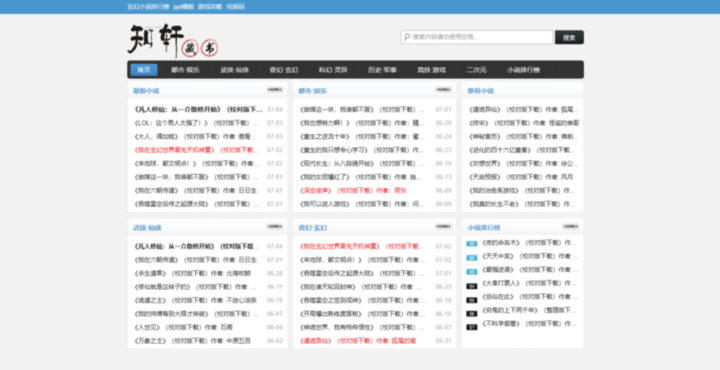Open the 奇幻 玄幻 navigation tab
This screenshot has width=720, height=370.
click(x=284, y=70)
